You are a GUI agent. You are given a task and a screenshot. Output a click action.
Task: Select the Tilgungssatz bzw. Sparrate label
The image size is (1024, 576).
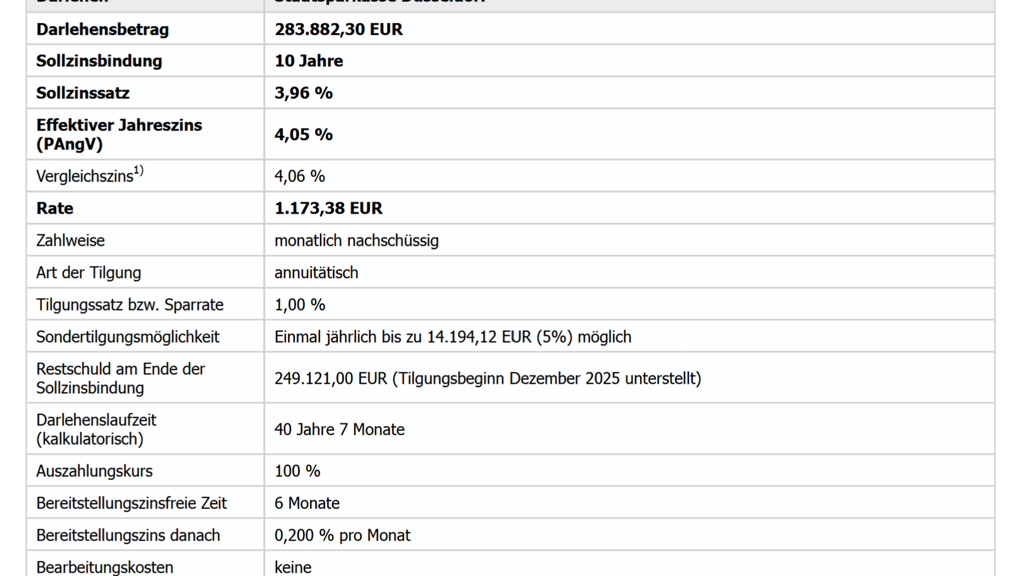click(130, 305)
